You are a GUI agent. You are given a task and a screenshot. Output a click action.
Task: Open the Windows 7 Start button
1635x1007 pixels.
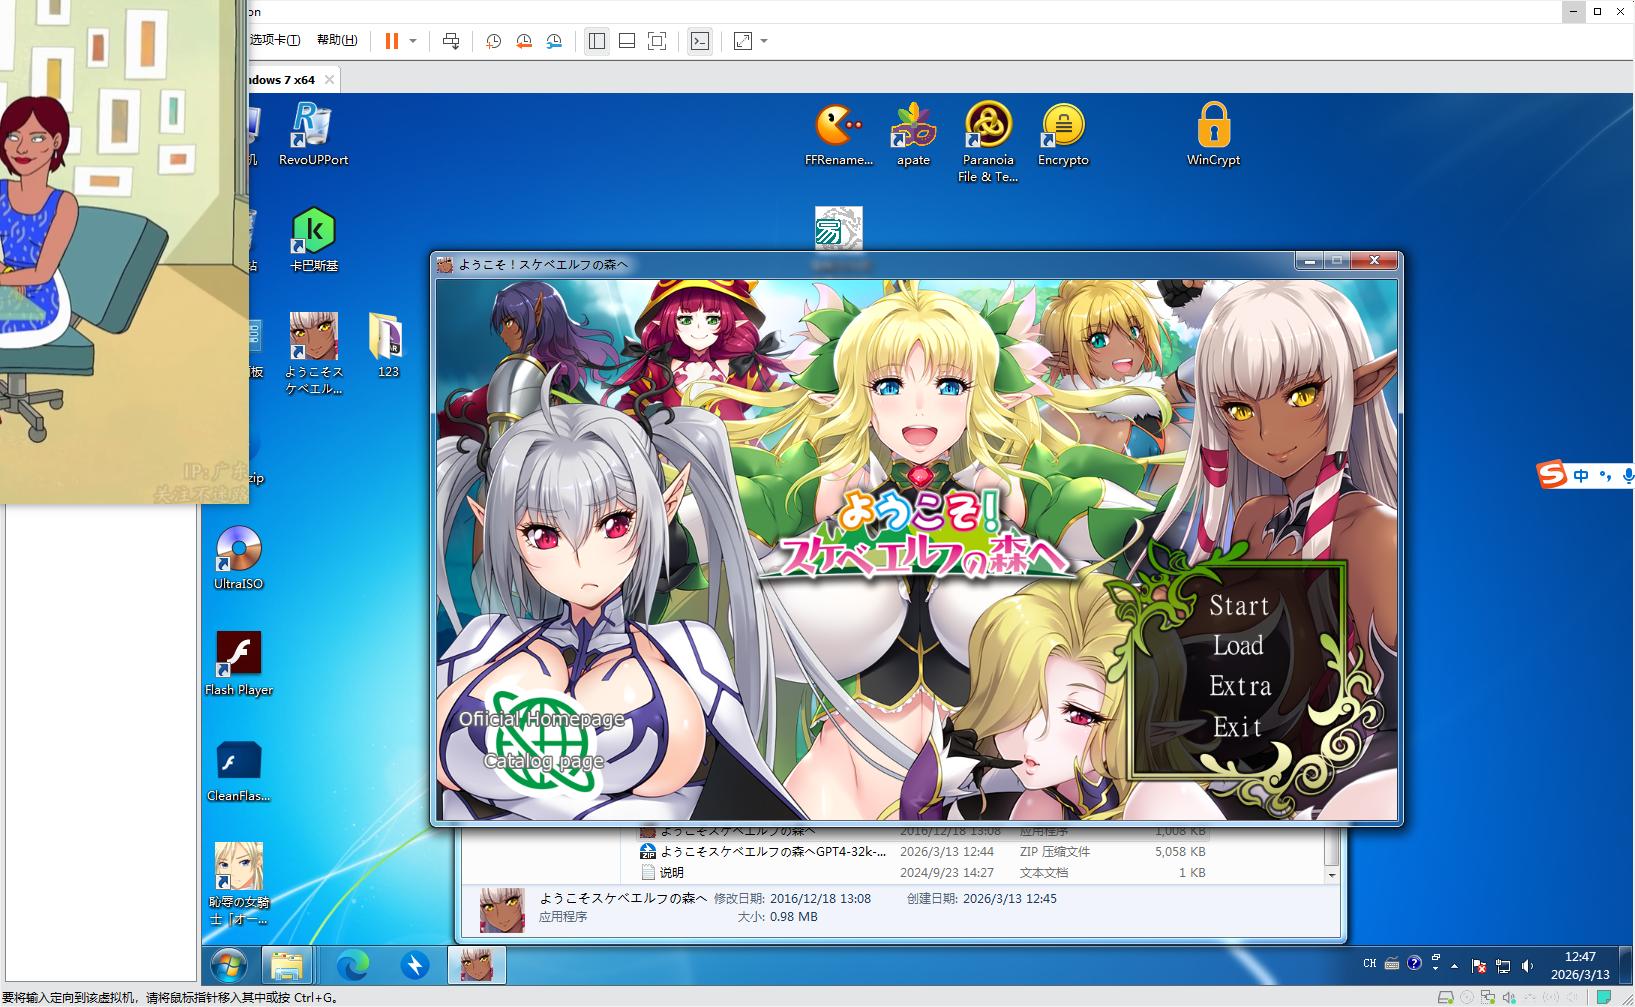[229, 965]
